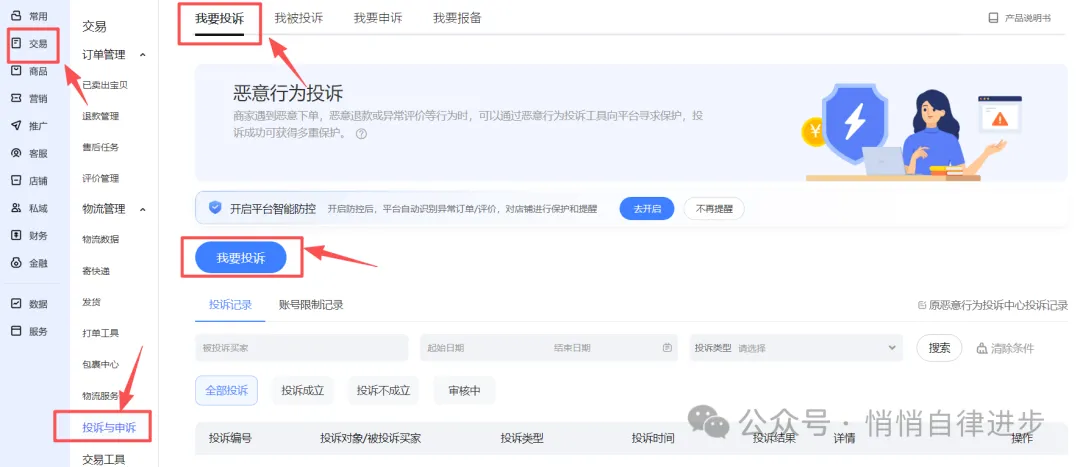1080x467 pixels.
Task: Click the 数据 sidebar icon
Action: [x=17, y=303]
